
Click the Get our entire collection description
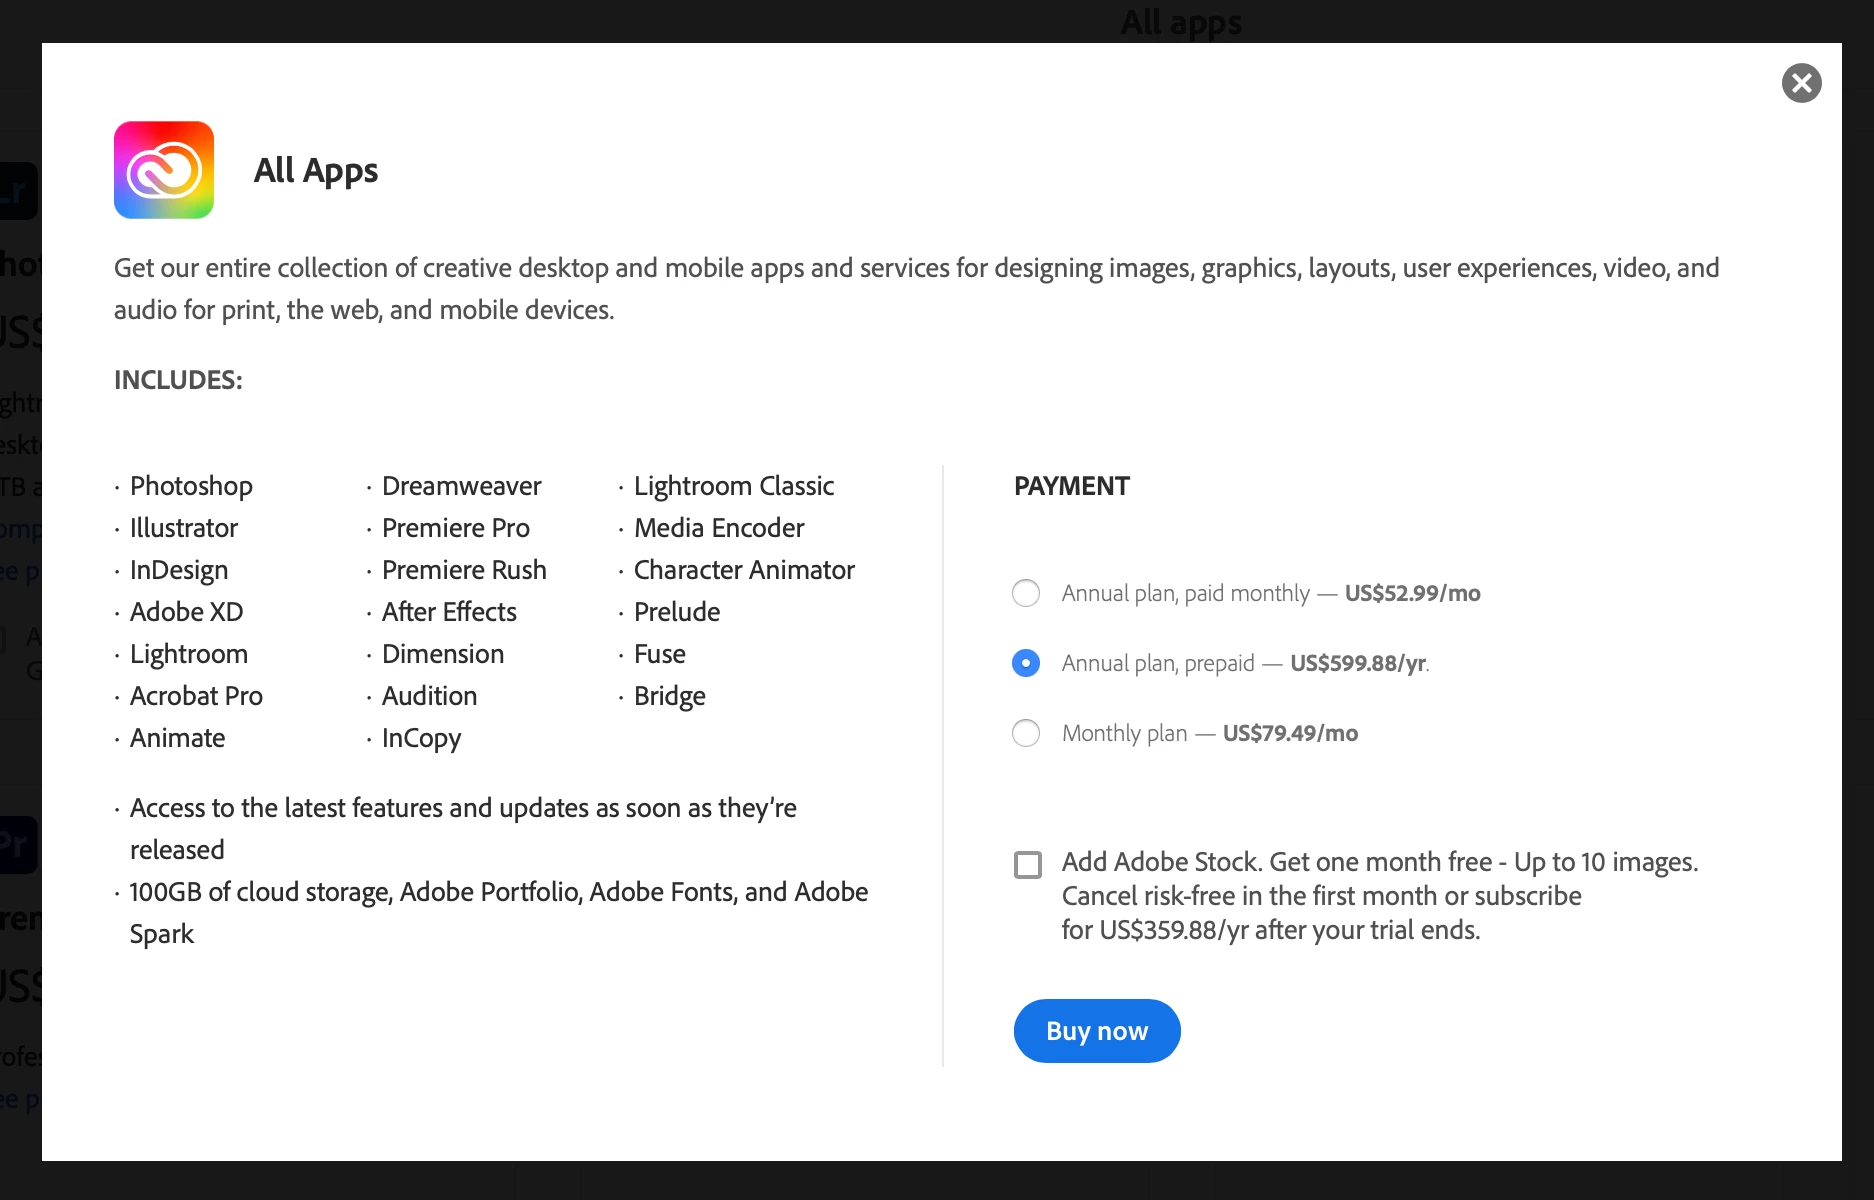(x=916, y=289)
